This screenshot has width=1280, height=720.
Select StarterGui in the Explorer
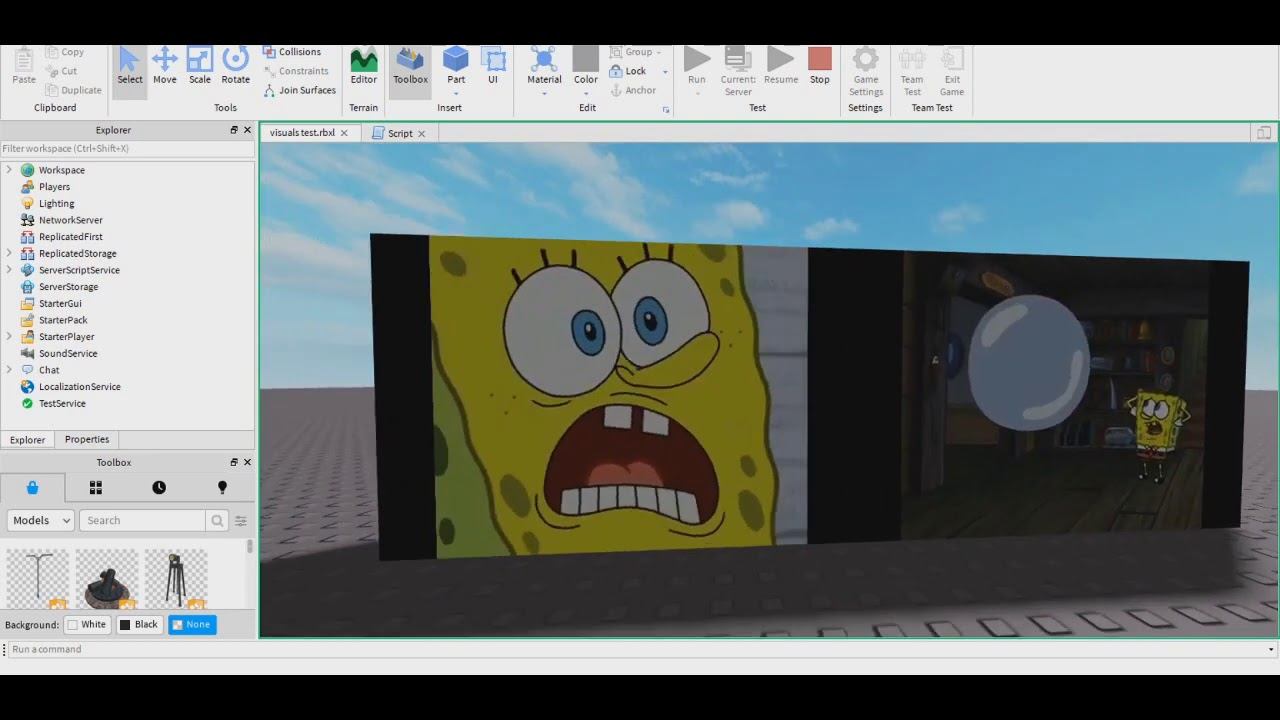60,303
